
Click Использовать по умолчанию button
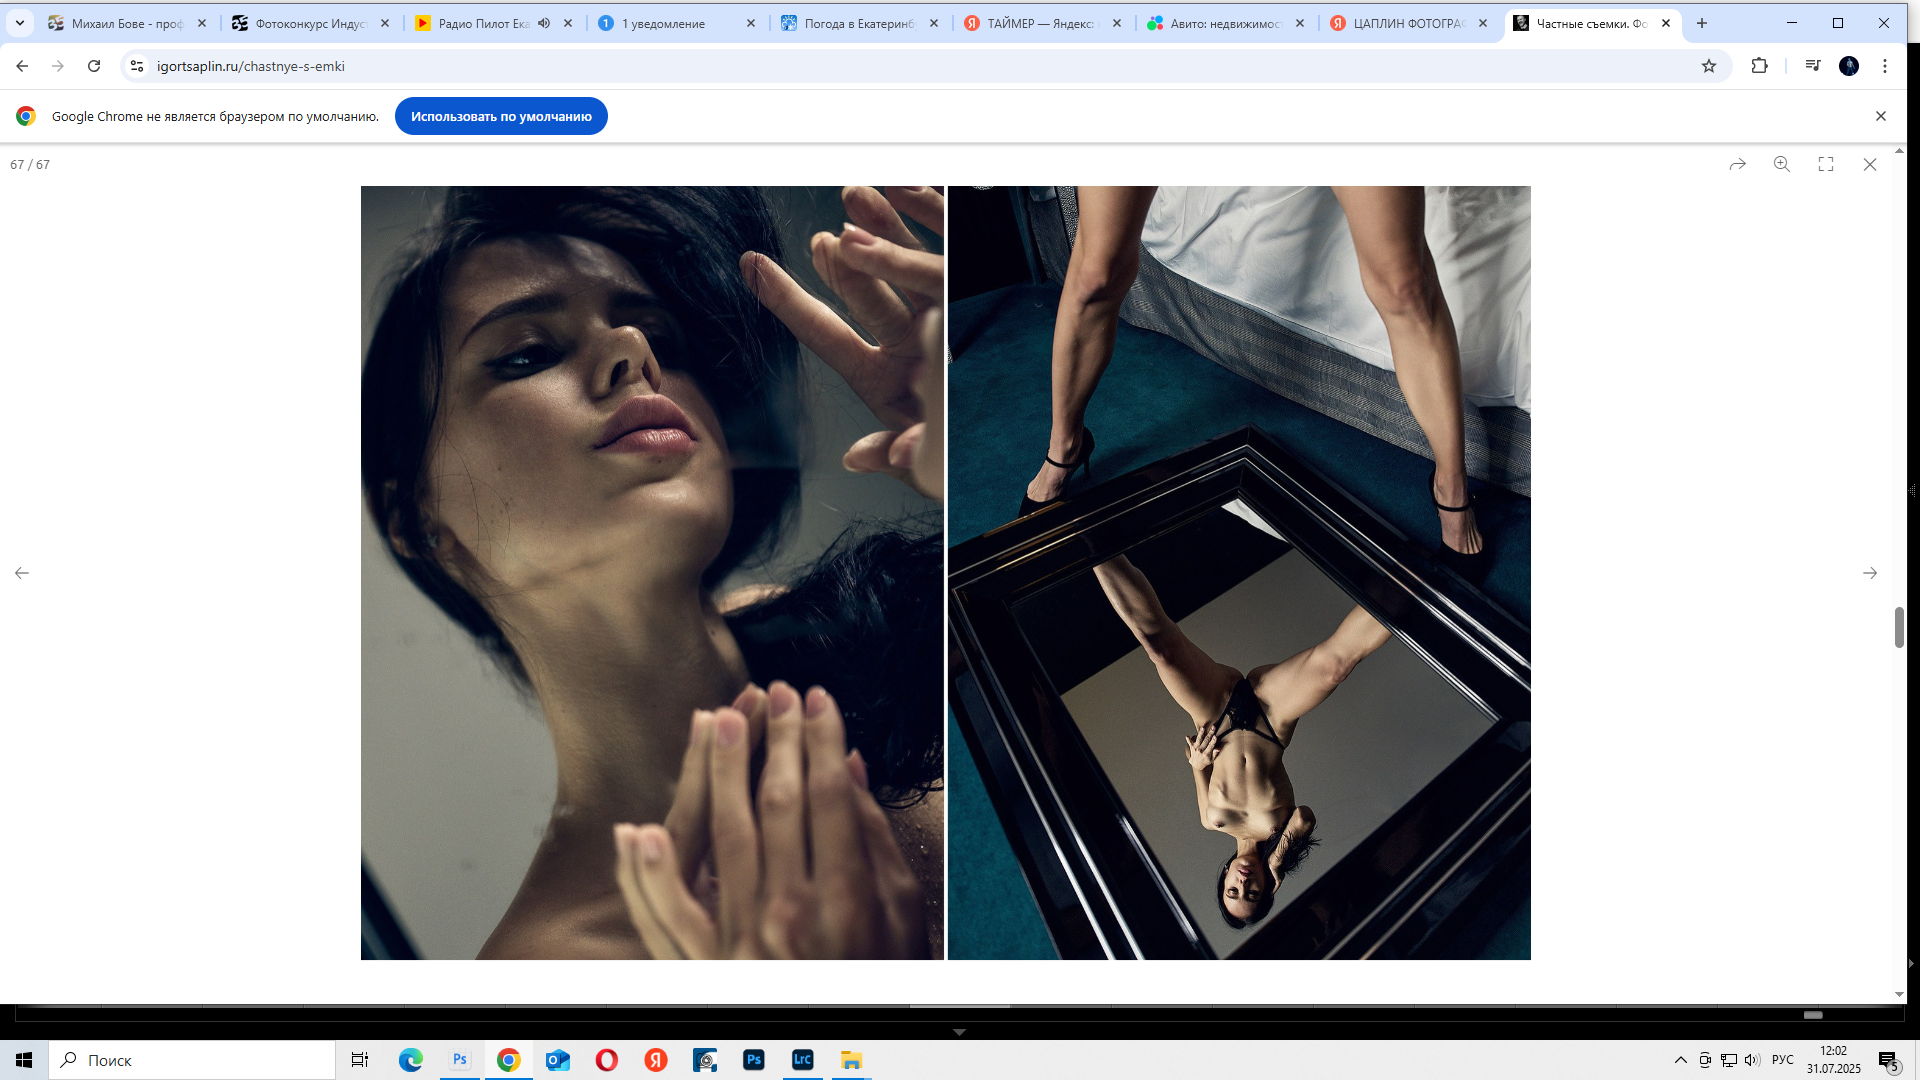(x=501, y=116)
